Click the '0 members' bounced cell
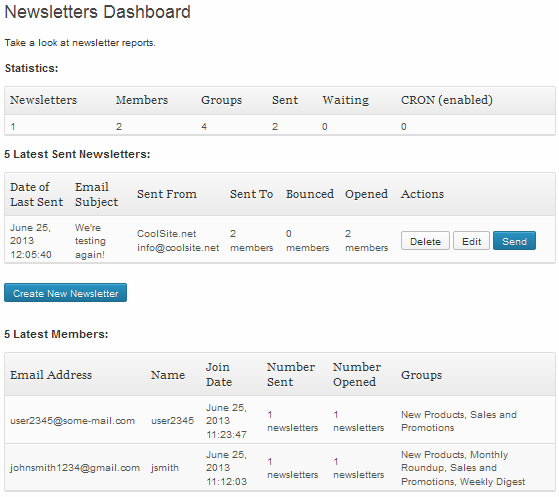The height and width of the screenshot is (497, 559). tap(307, 241)
